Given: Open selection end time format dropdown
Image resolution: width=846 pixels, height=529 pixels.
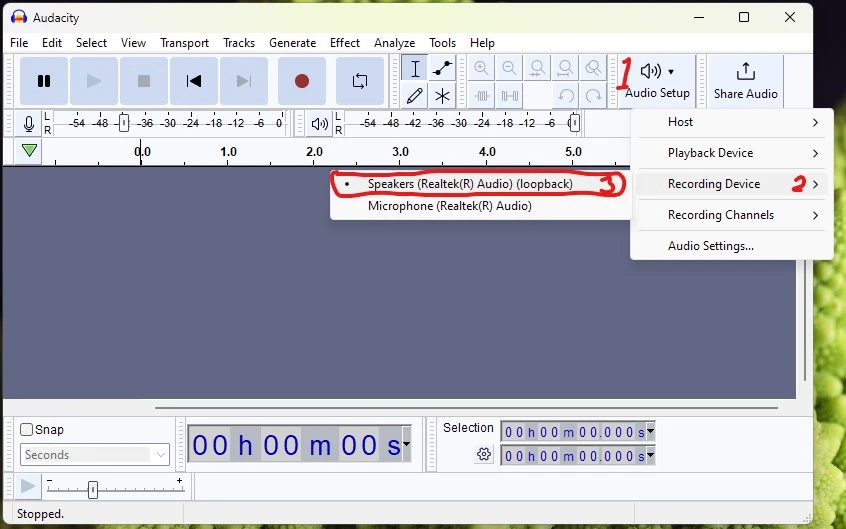Looking at the screenshot, I should point(650,455).
